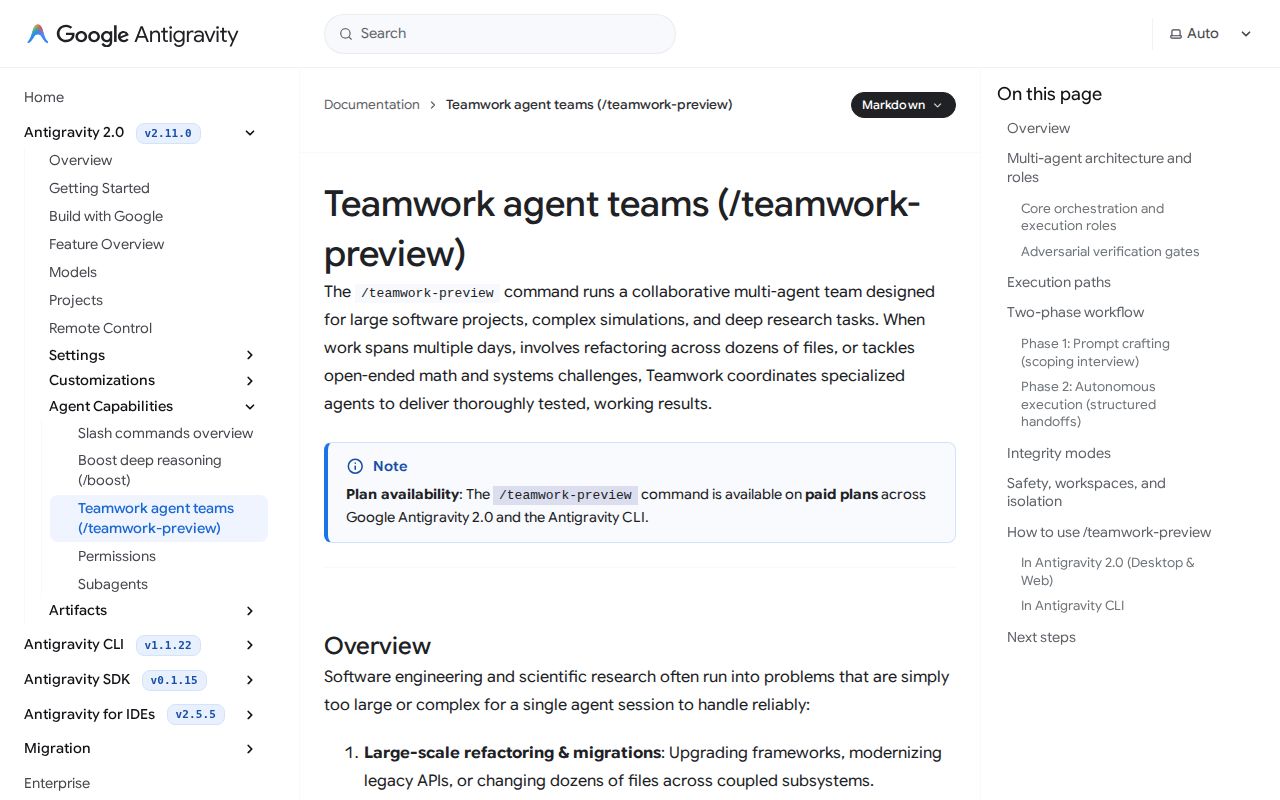Open the Projects page

point(76,300)
